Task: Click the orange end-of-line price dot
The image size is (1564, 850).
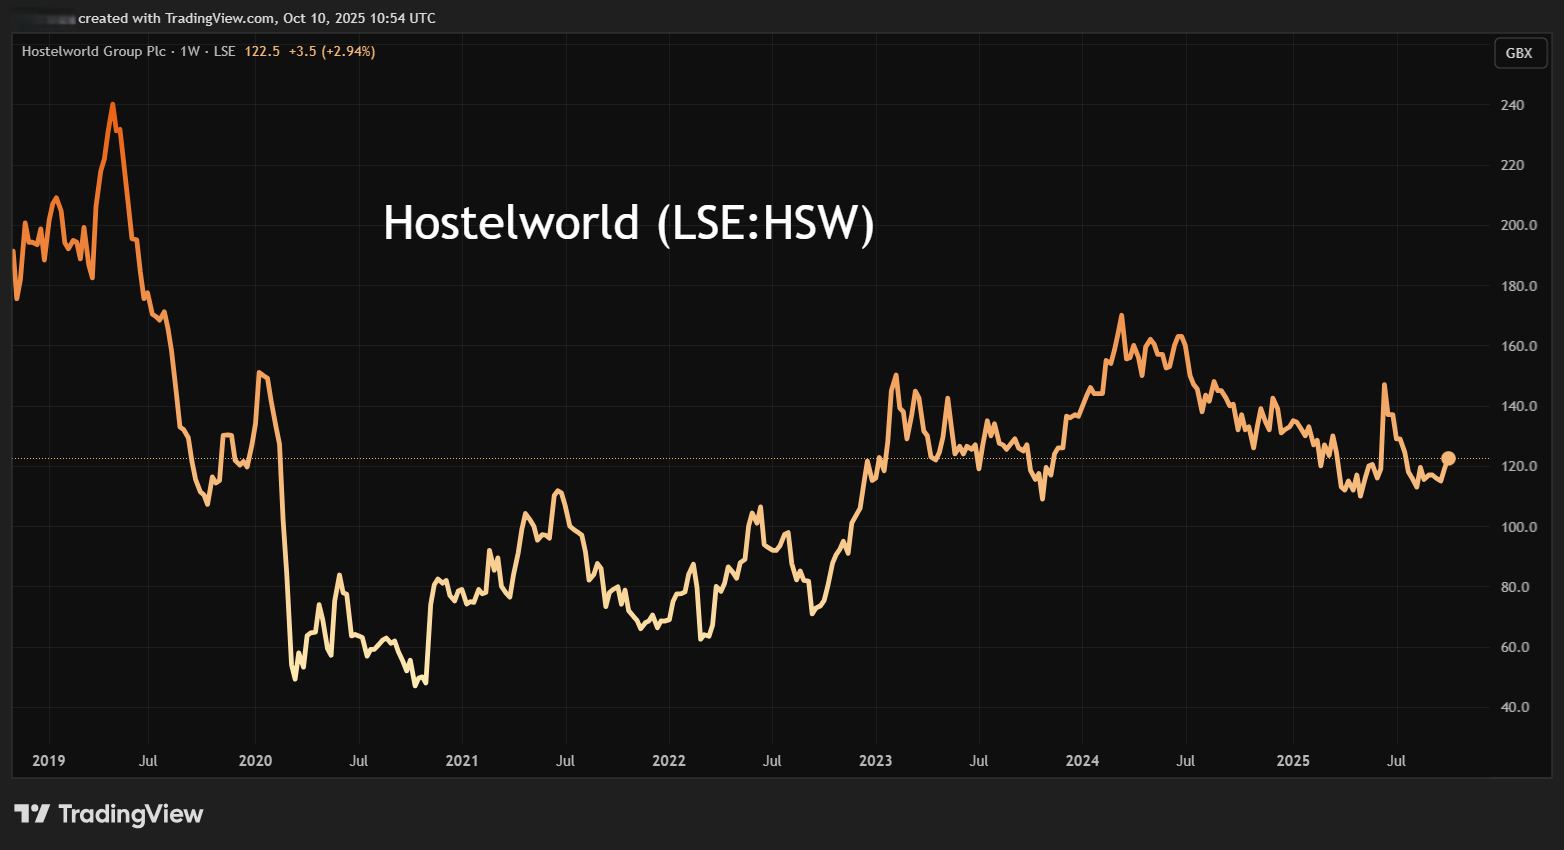Action: click(1448, 459)
